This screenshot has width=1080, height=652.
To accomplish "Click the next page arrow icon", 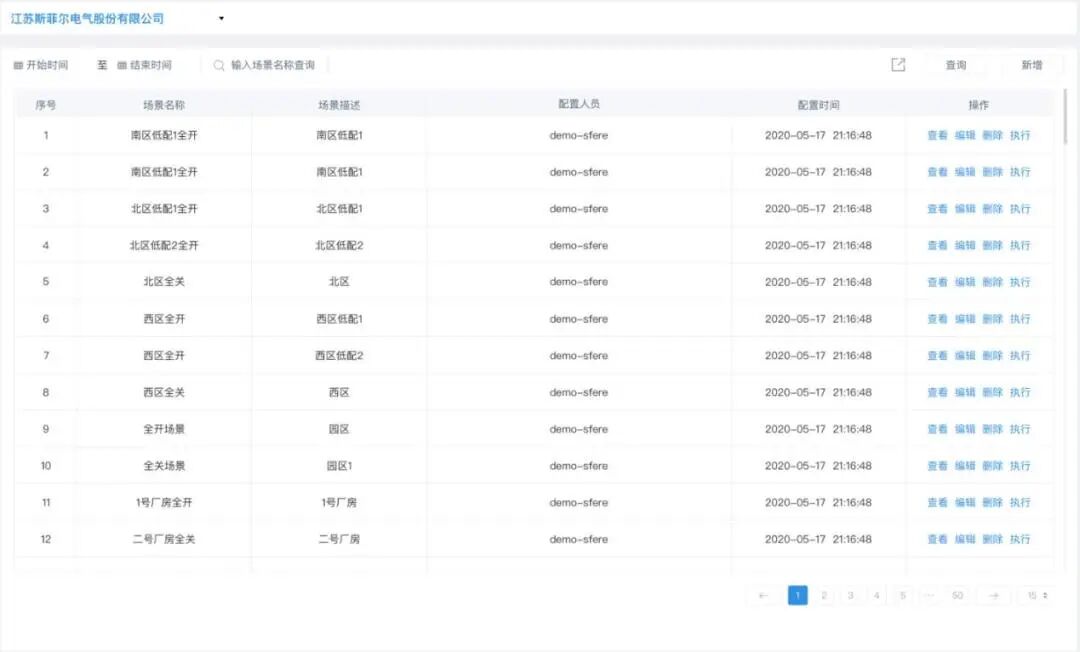I will coord(993,595).
